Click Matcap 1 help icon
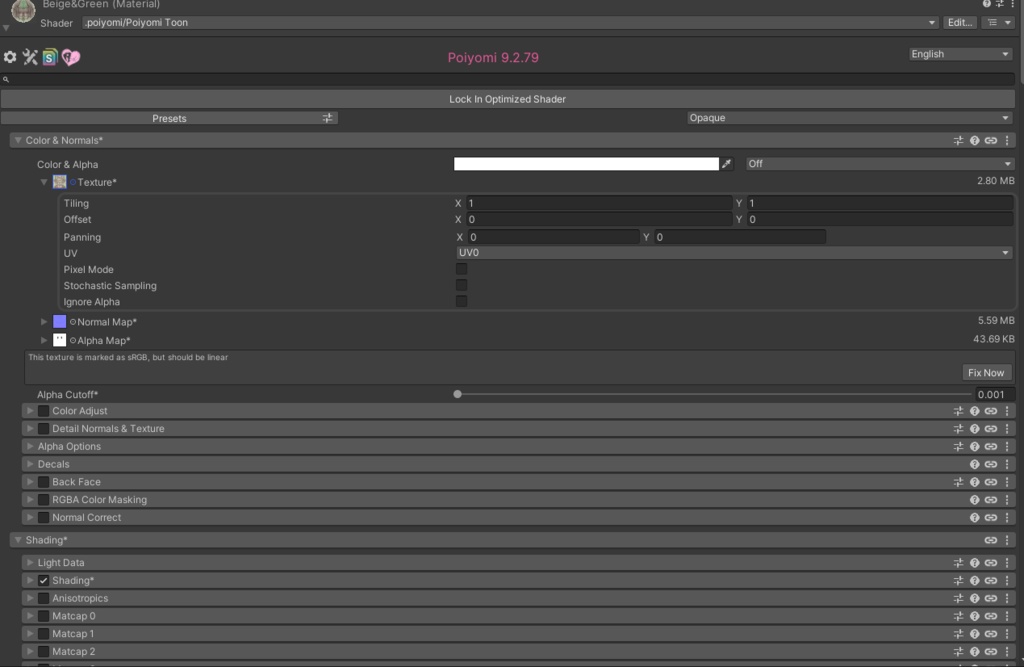This screenshot has width=1024, height=667. 974,633
